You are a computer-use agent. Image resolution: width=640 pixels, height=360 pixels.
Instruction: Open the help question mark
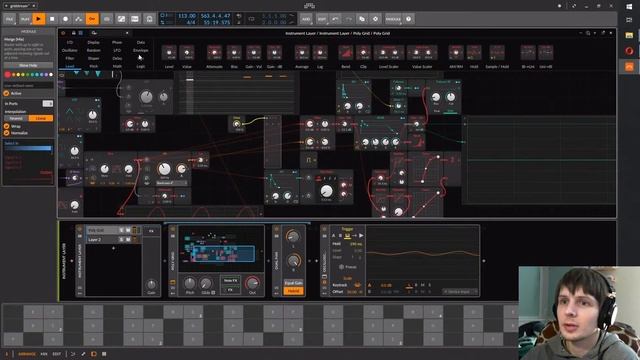pos(408,19)
